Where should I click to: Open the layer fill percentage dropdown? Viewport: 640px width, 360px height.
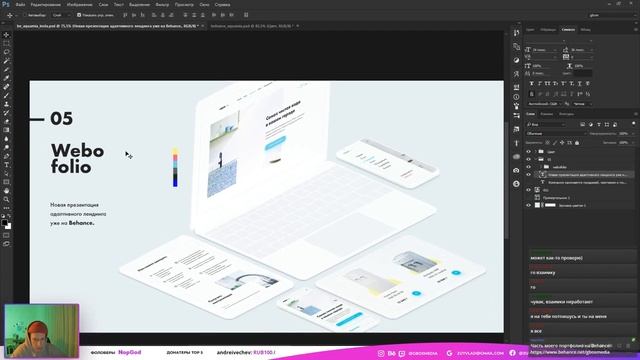(x=633, y=143)
